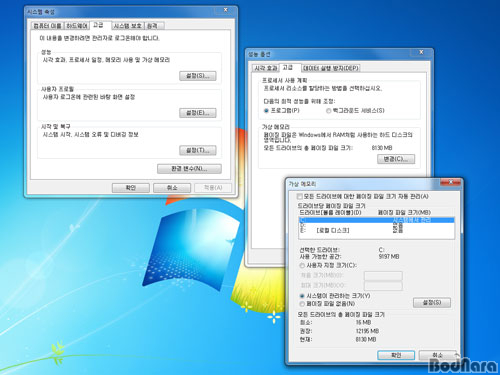Click the 8130 MB total in 성능 옵션

[382, 148]
